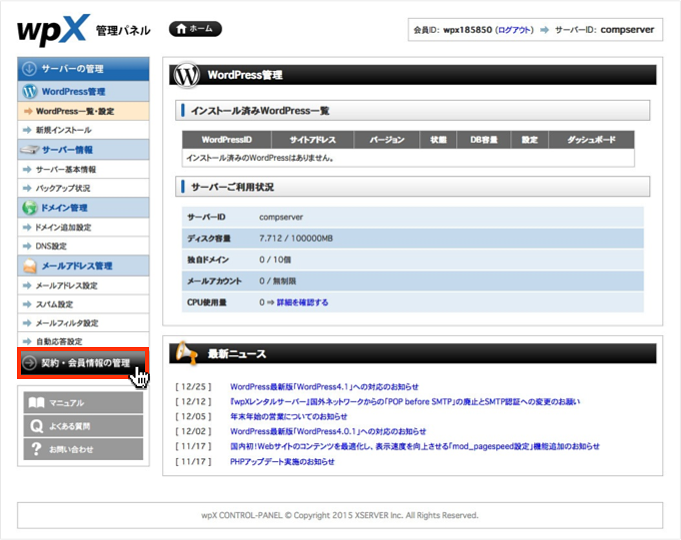Open 自動応答設定 menu item
The width and height of the screenshot is (681, 540).
click(83, 341)
